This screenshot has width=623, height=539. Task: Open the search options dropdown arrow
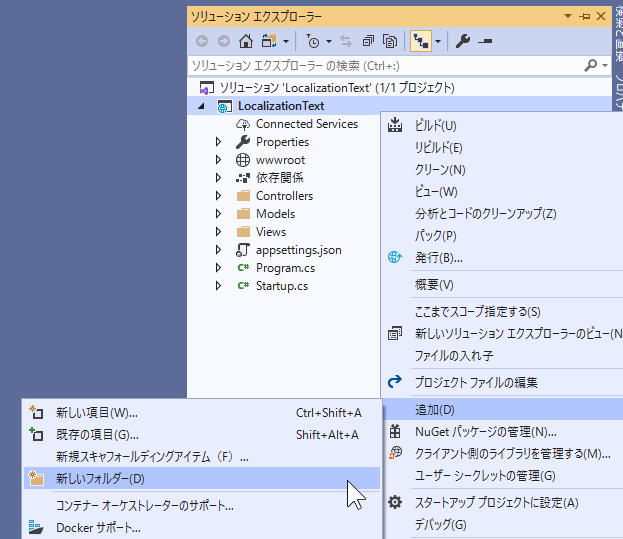[x=604, y=65]
